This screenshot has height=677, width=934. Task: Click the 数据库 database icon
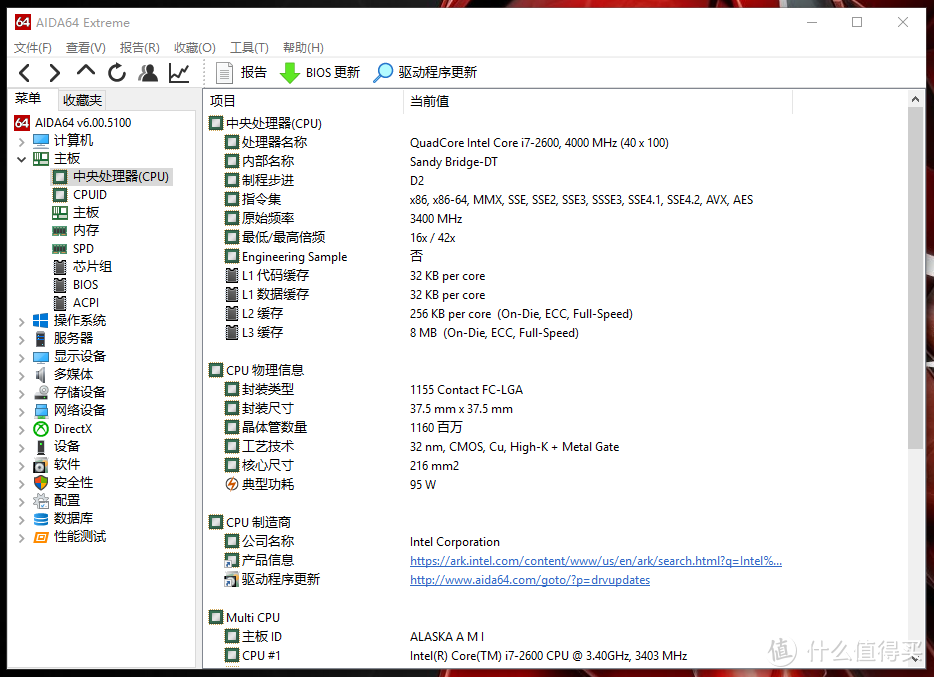coord(41,519)
